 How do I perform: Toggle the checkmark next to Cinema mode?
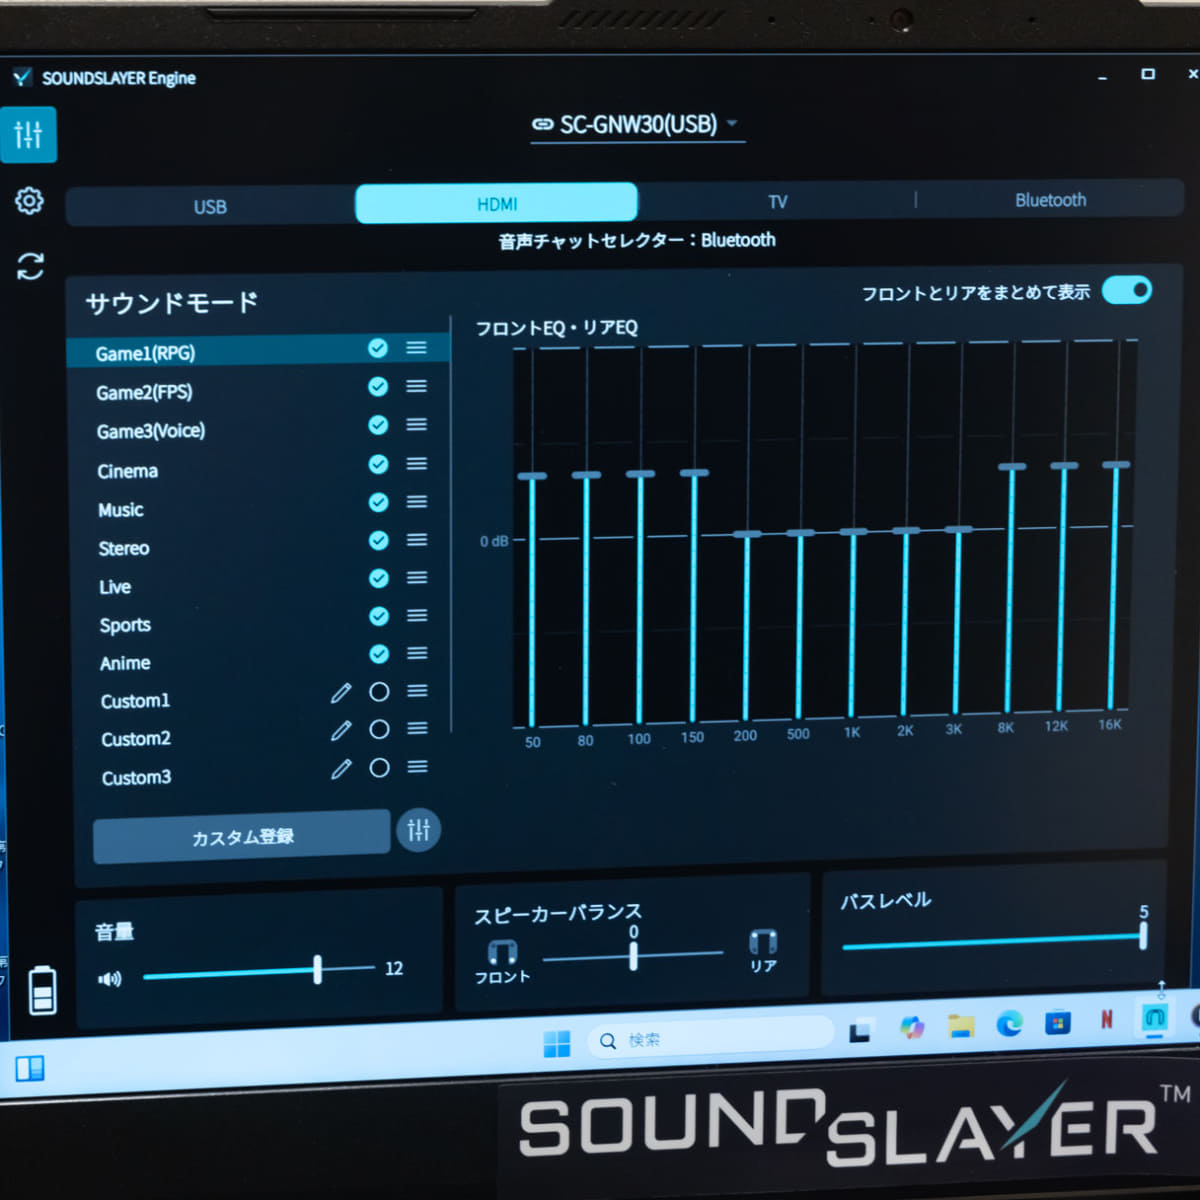pyautogui.click(x=378, y=464)
